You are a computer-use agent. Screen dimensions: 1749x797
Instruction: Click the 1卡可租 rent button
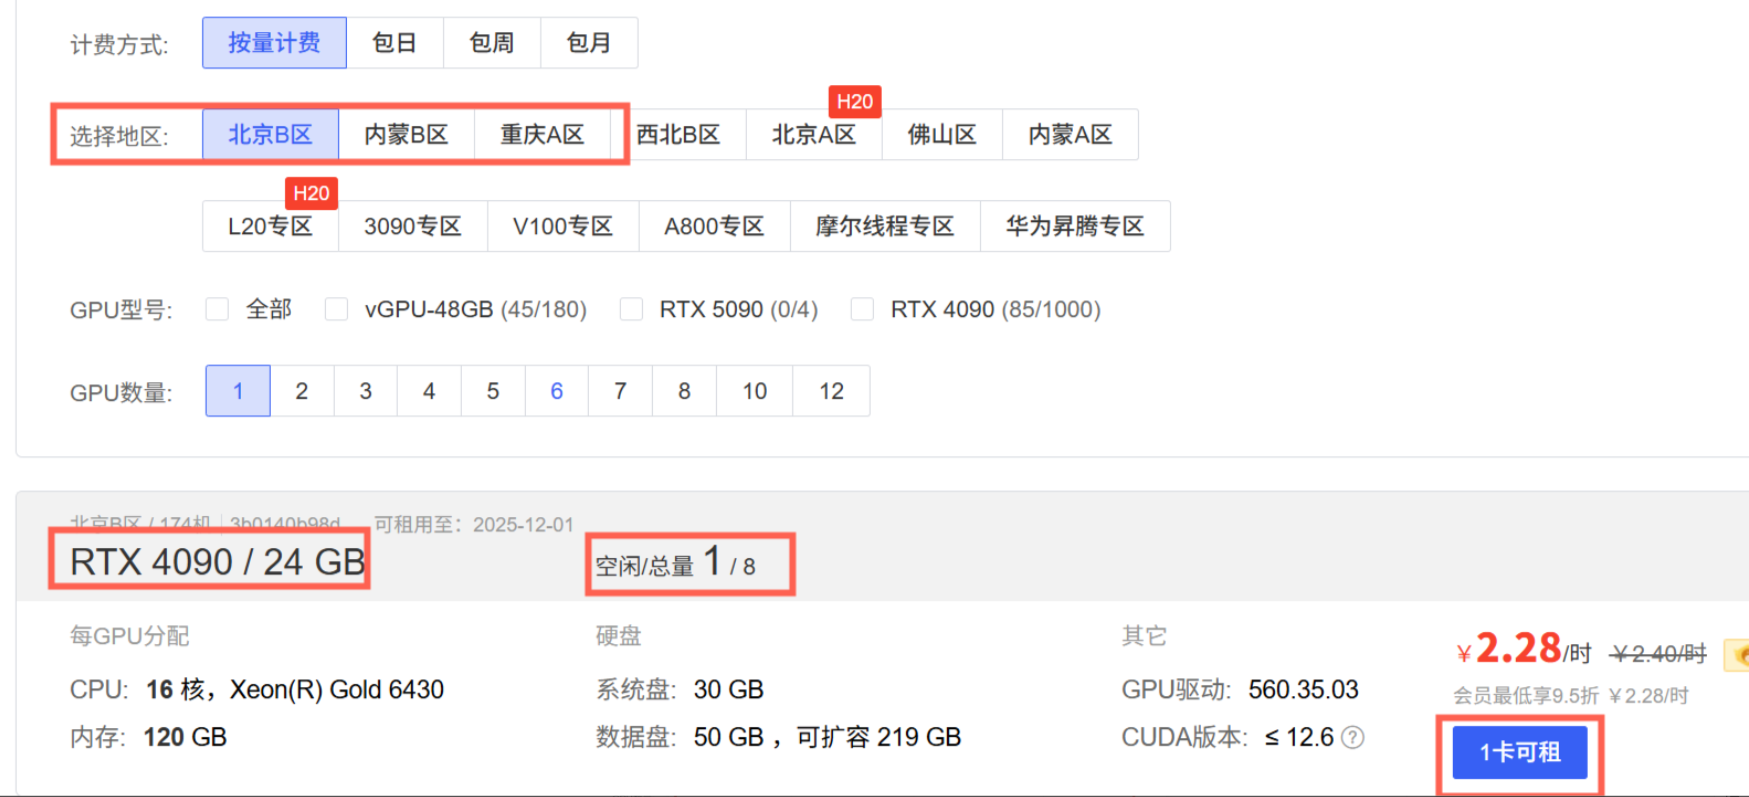pyautogui.click(x=1520, y=752)
